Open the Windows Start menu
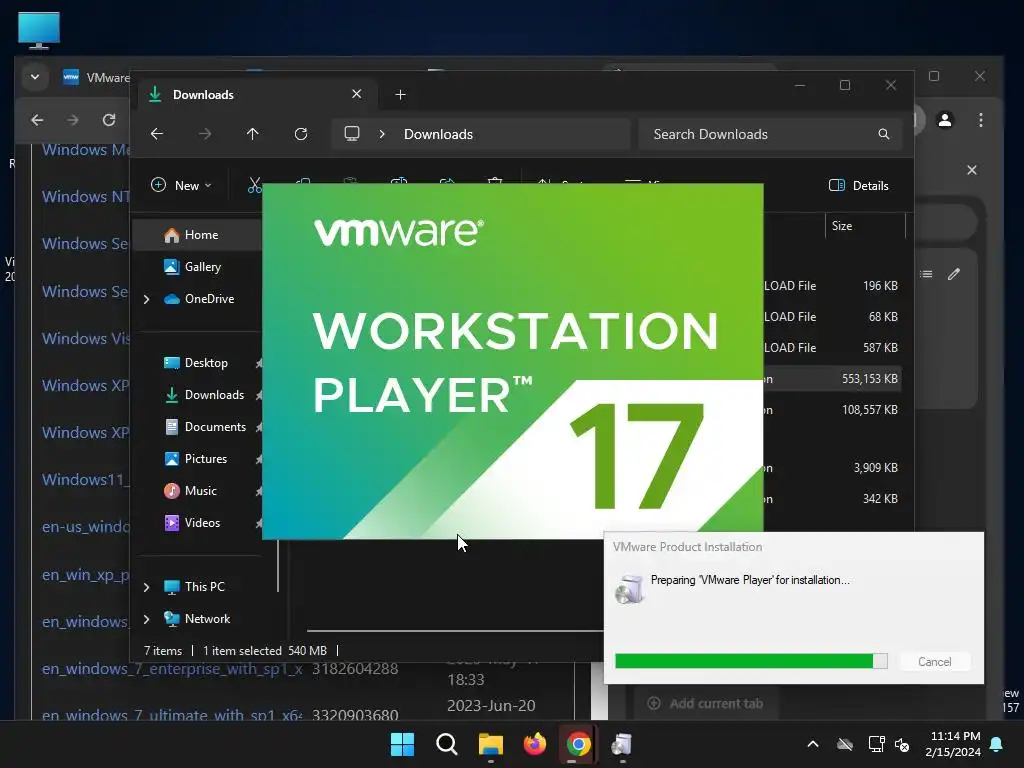1024x768 pixels. click(402, 744)
